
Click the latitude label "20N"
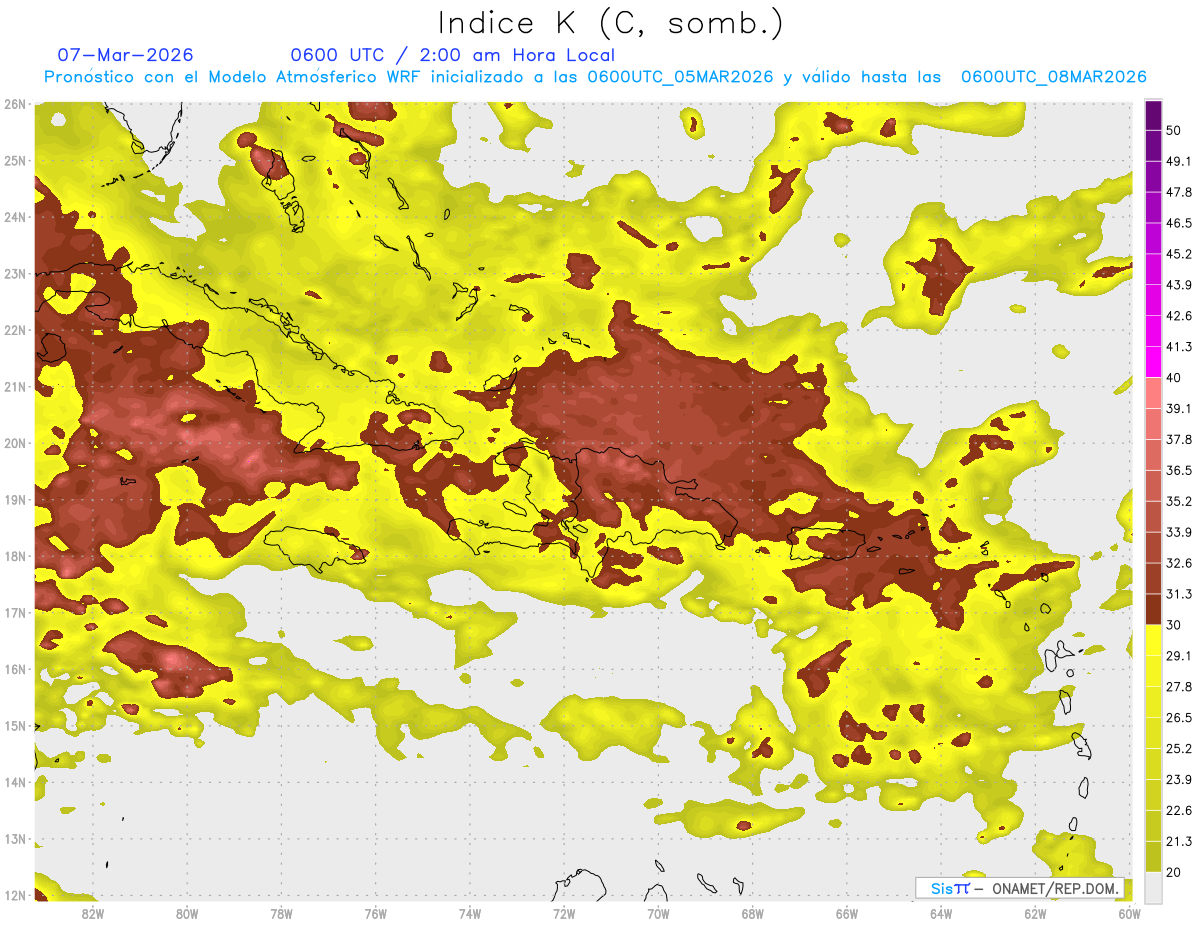click(x=15, y=443)
